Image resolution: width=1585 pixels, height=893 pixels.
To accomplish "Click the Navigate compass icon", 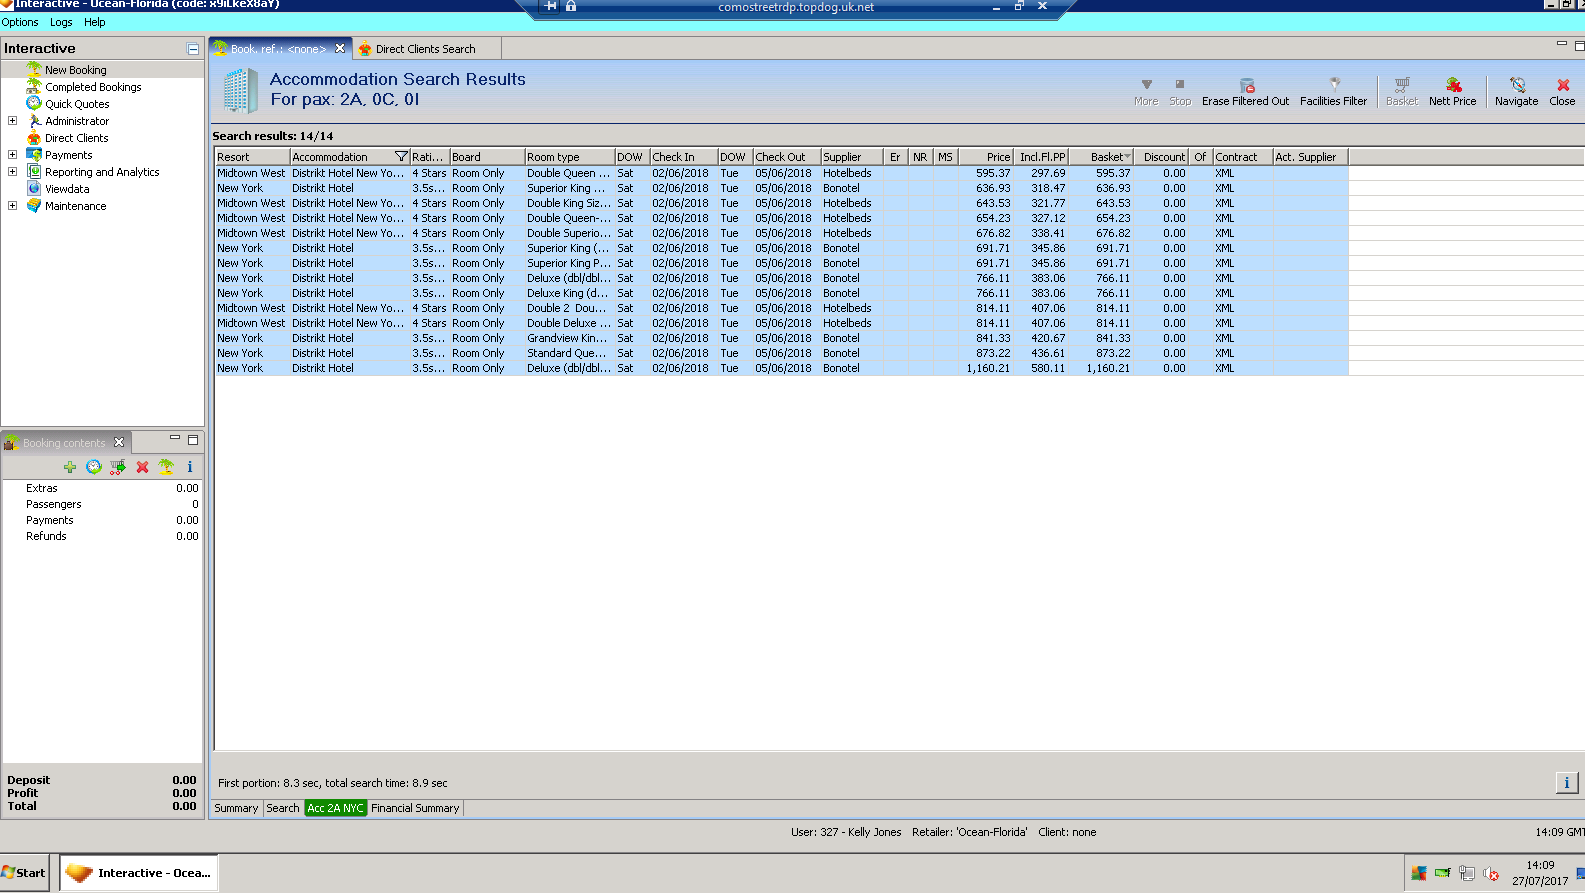I will tap(1517, 86).
